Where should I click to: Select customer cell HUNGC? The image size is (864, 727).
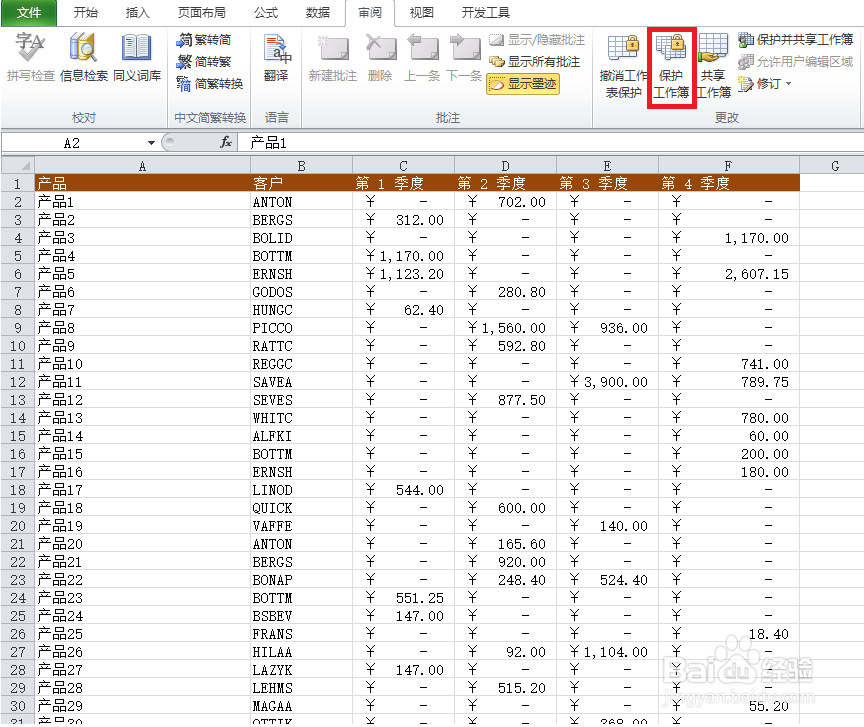point(301,310)
